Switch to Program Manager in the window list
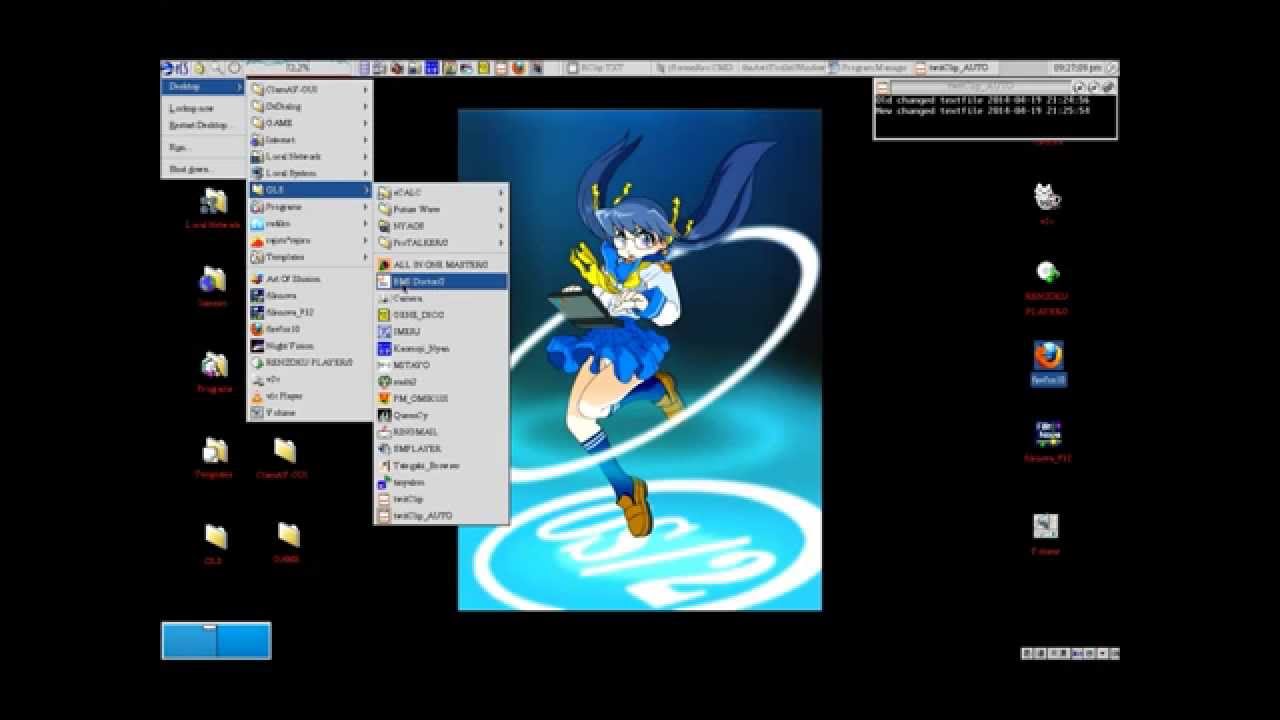The height and width of the screenshot is (720, 1280). (868, 68)
